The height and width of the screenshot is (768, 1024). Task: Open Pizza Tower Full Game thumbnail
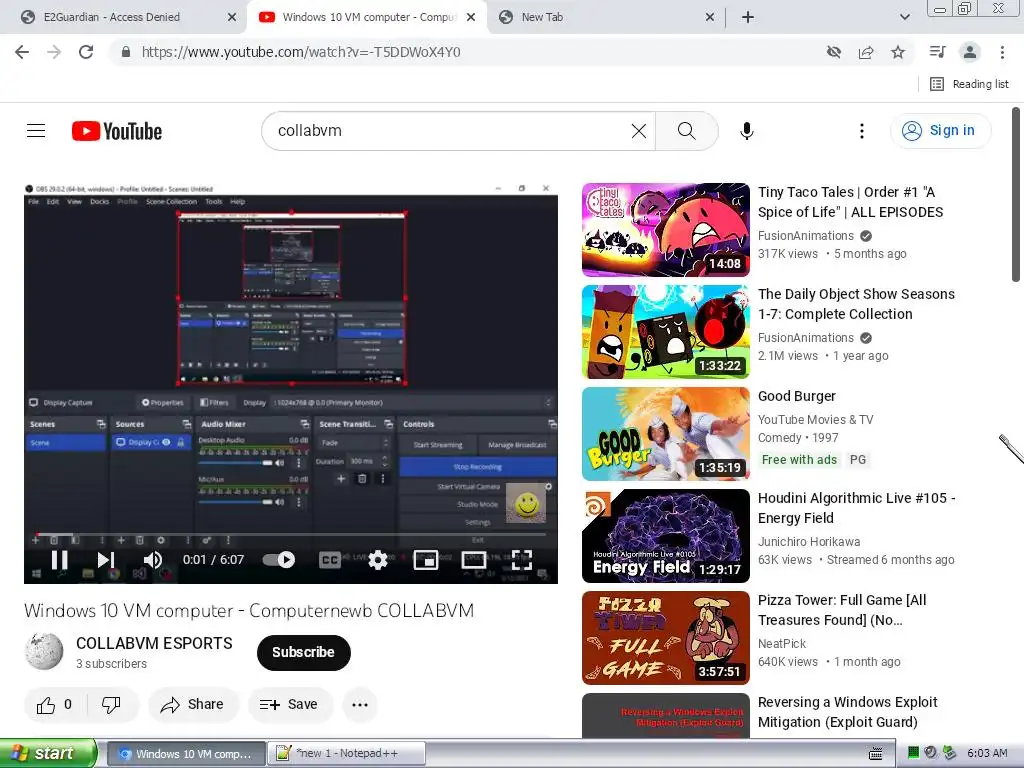coord(665,637)
